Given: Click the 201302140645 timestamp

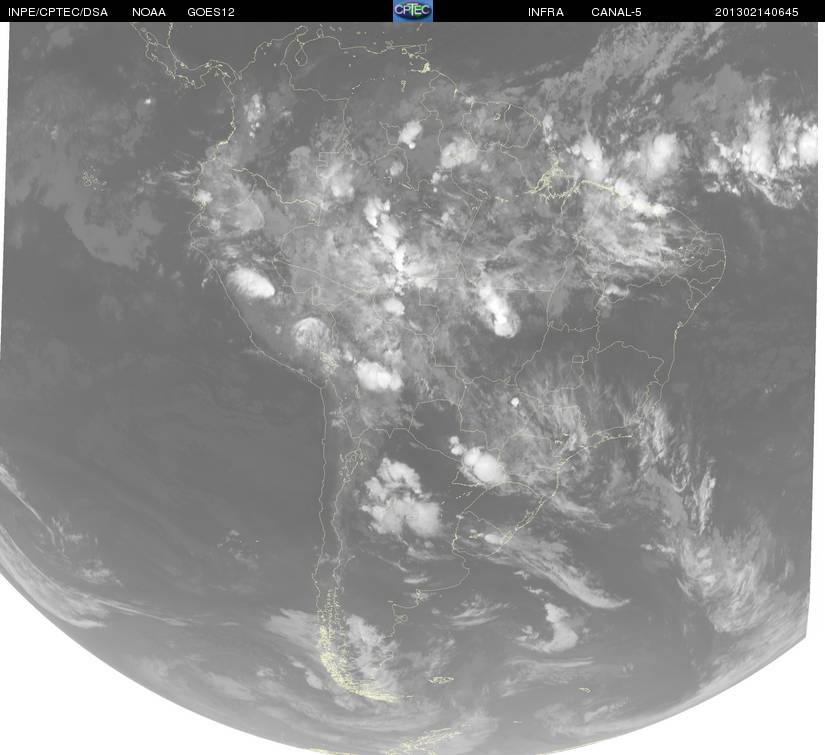Looking at the screenshot, I should (x=757, y=12).
